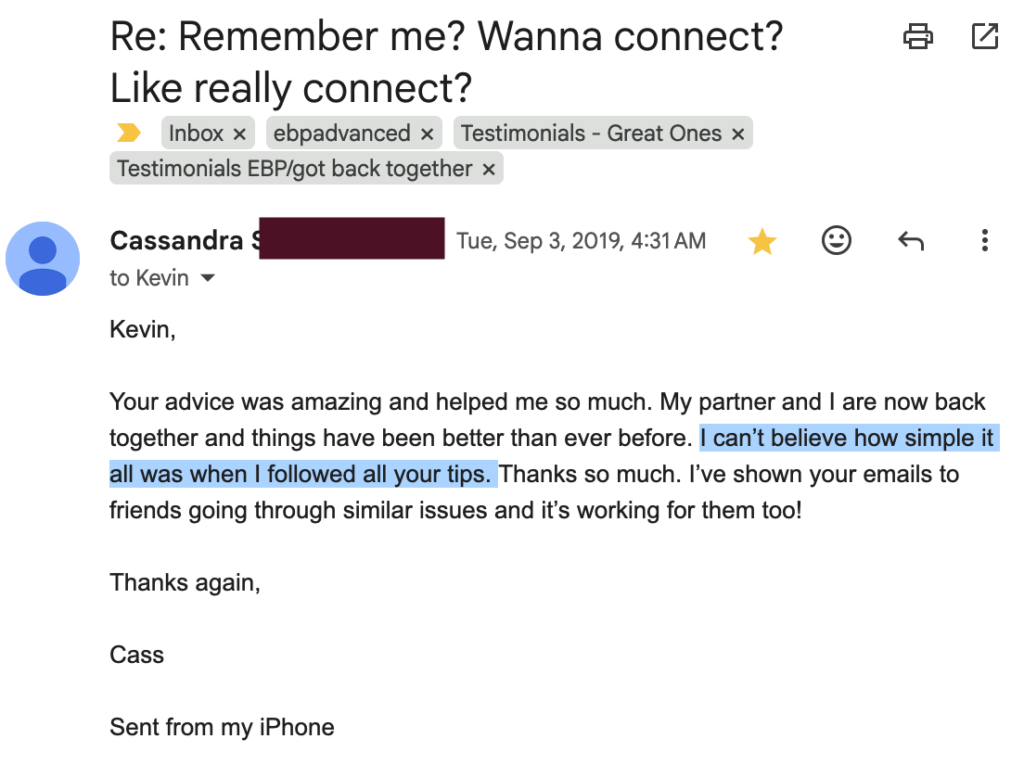The height and width of the screenshot is (777, 1024).
Task: Expand recipient details next to Kevin
Action: click(208, 278)
